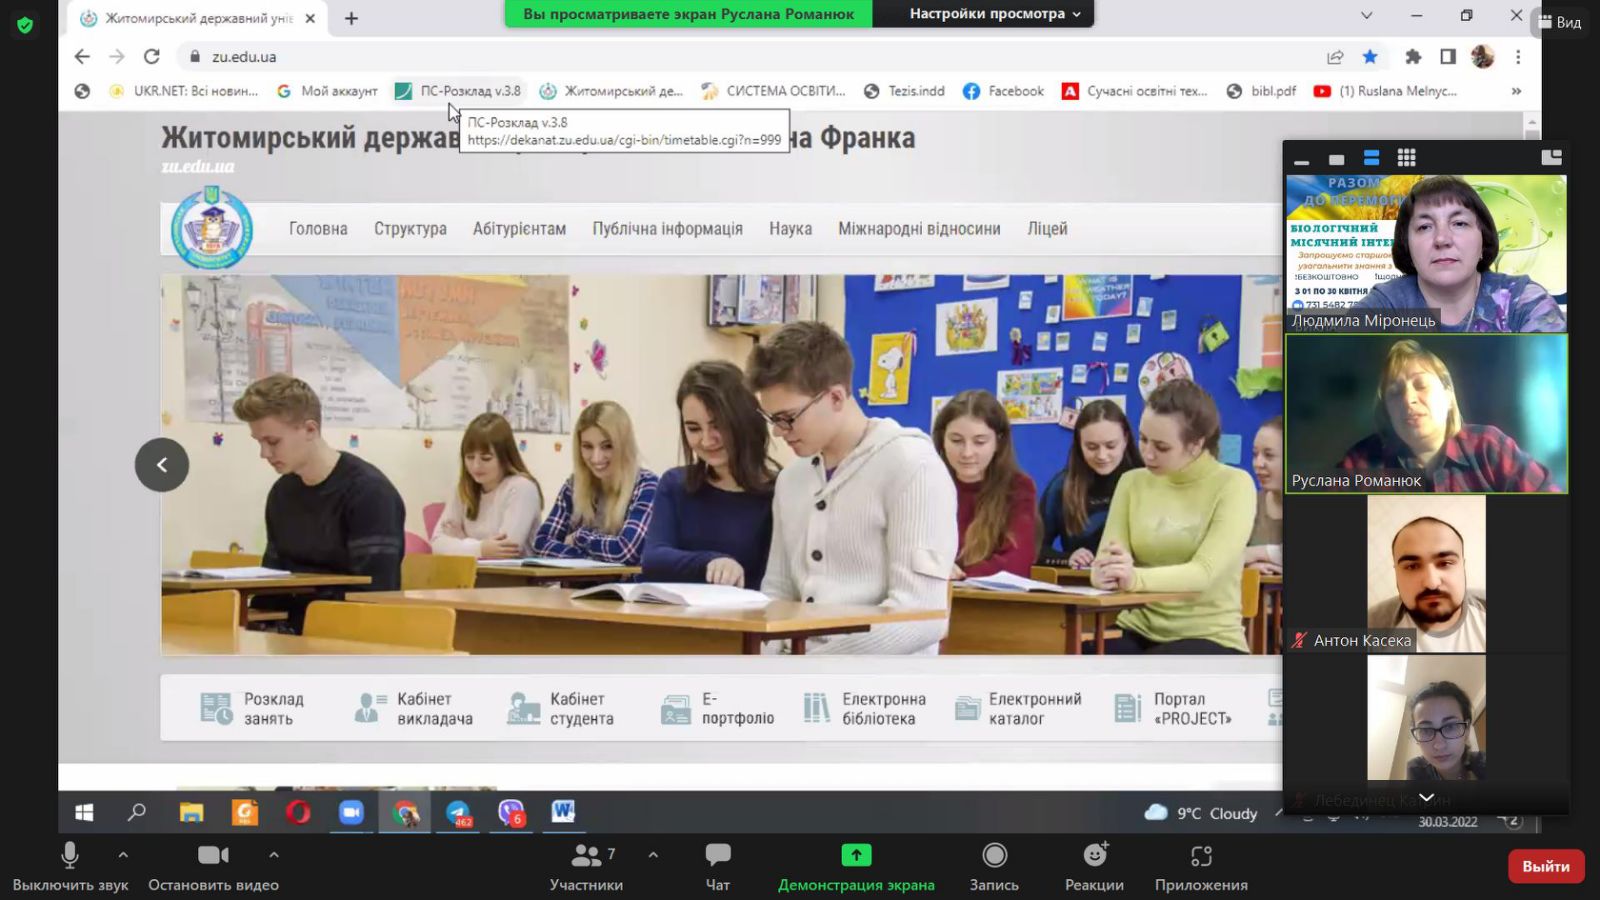The image size is (1600, 900).
Task: Mute the microphone in Zoom
Action: pos(70,866)
